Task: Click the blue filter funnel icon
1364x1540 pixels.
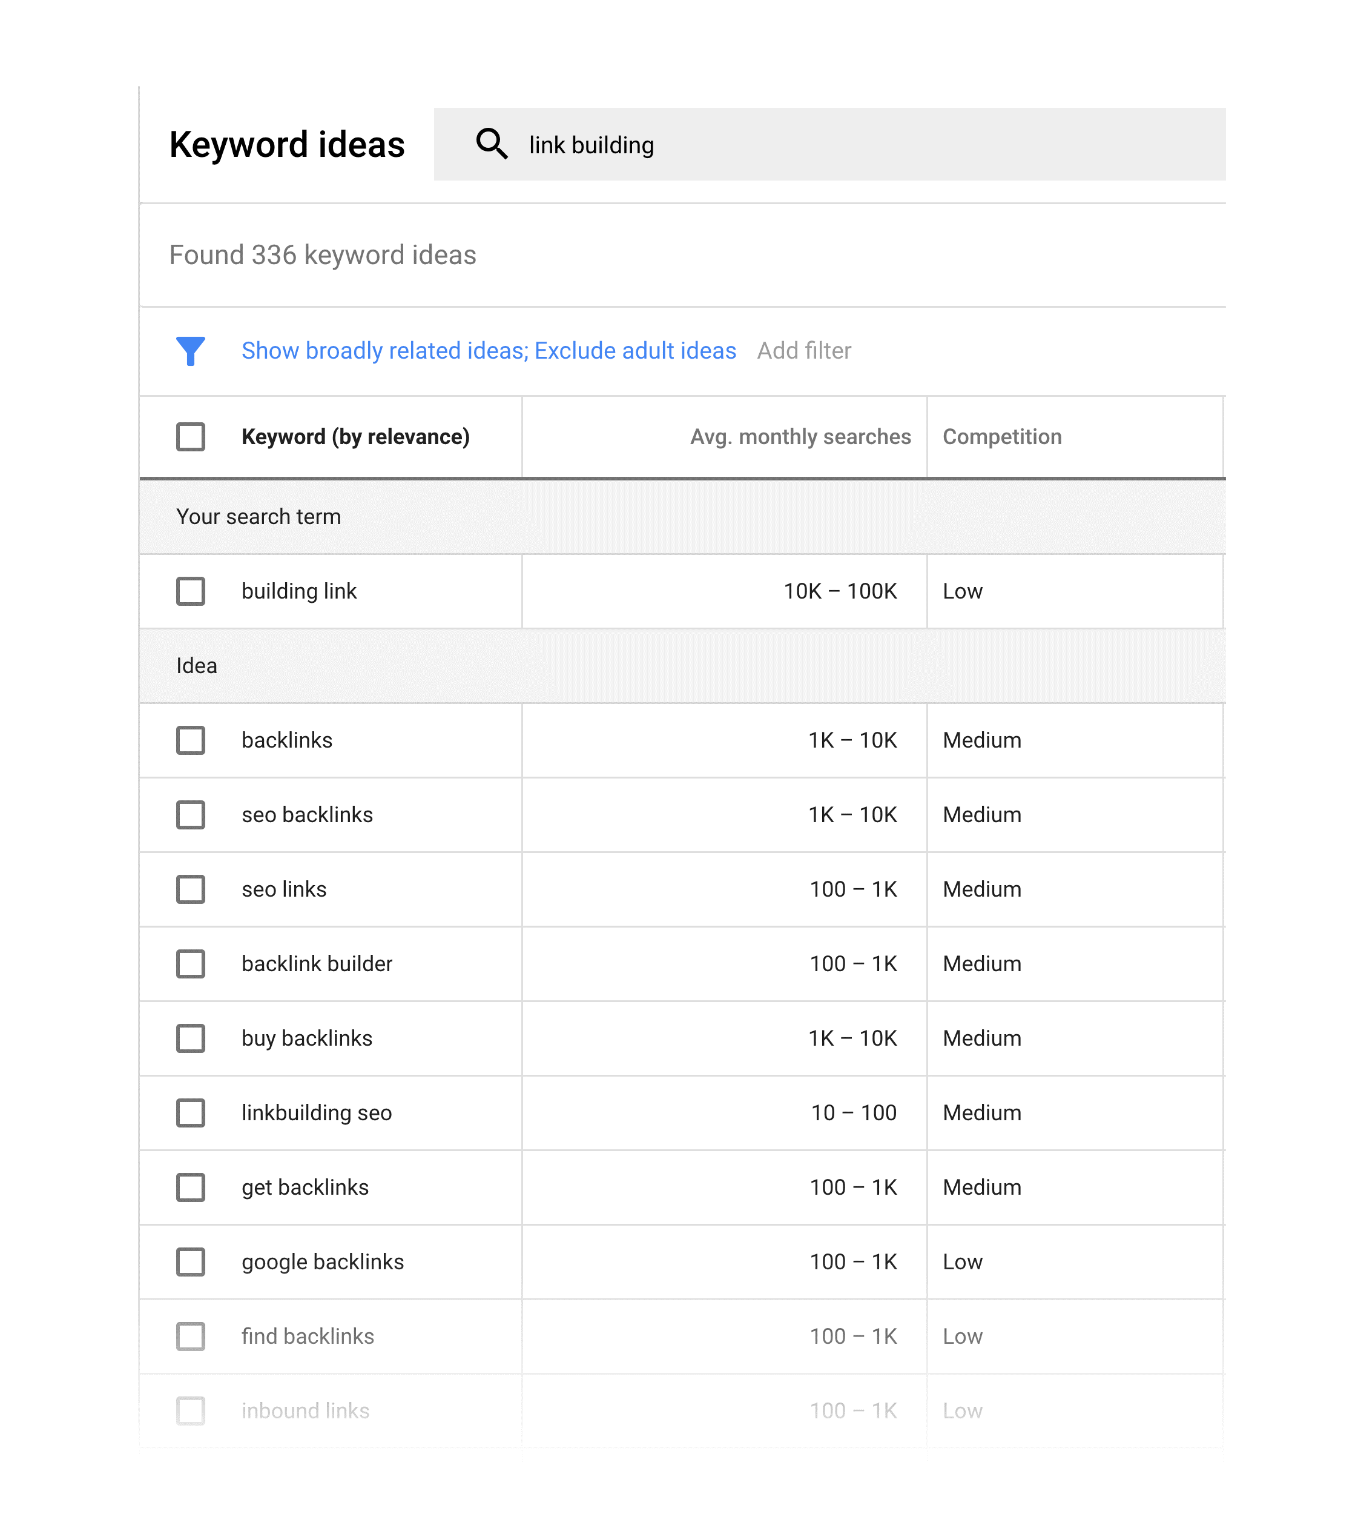Action: 190,351
